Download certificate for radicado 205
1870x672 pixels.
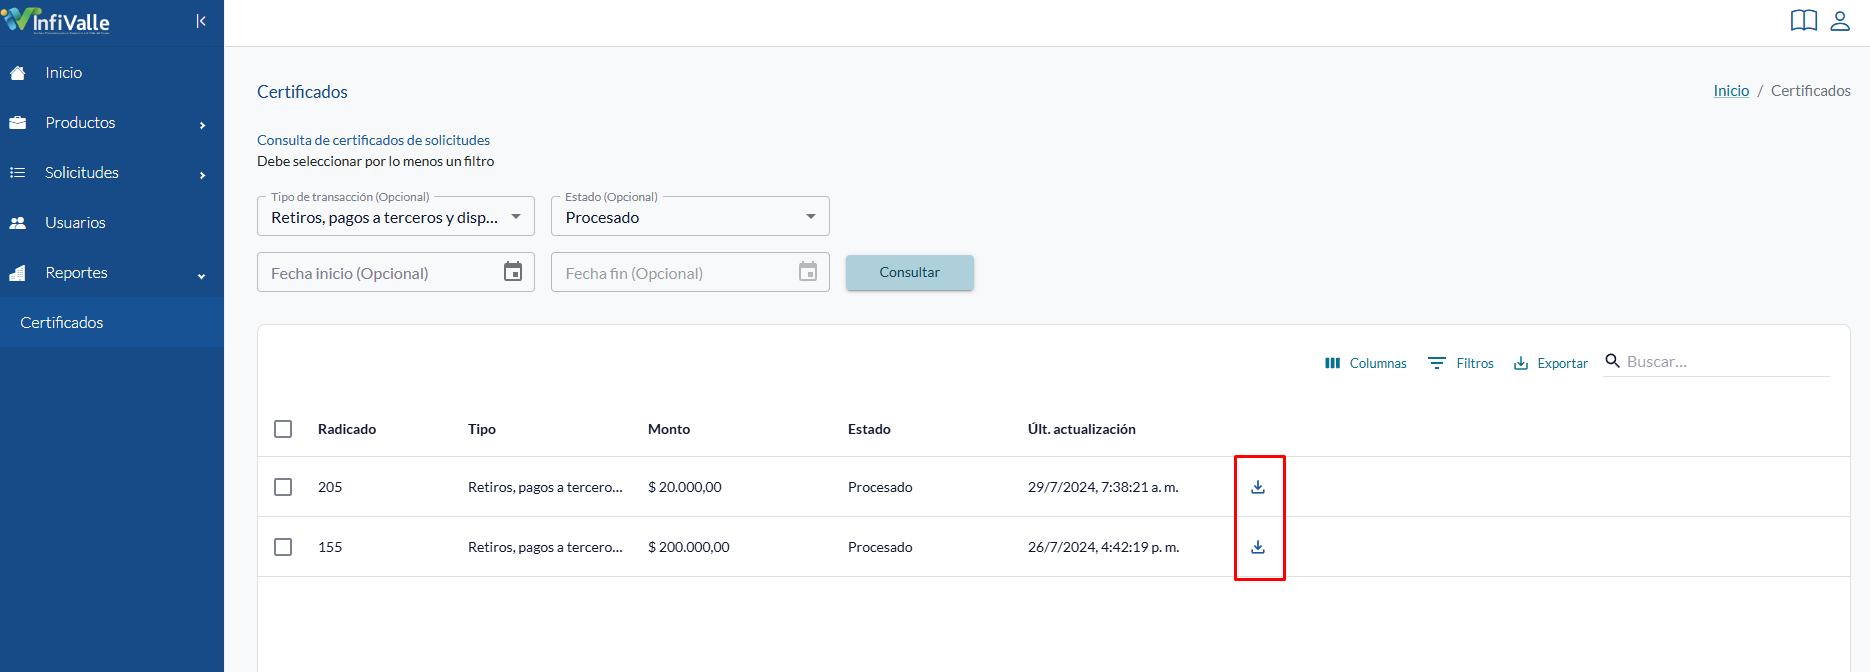tap(1258, 487)
